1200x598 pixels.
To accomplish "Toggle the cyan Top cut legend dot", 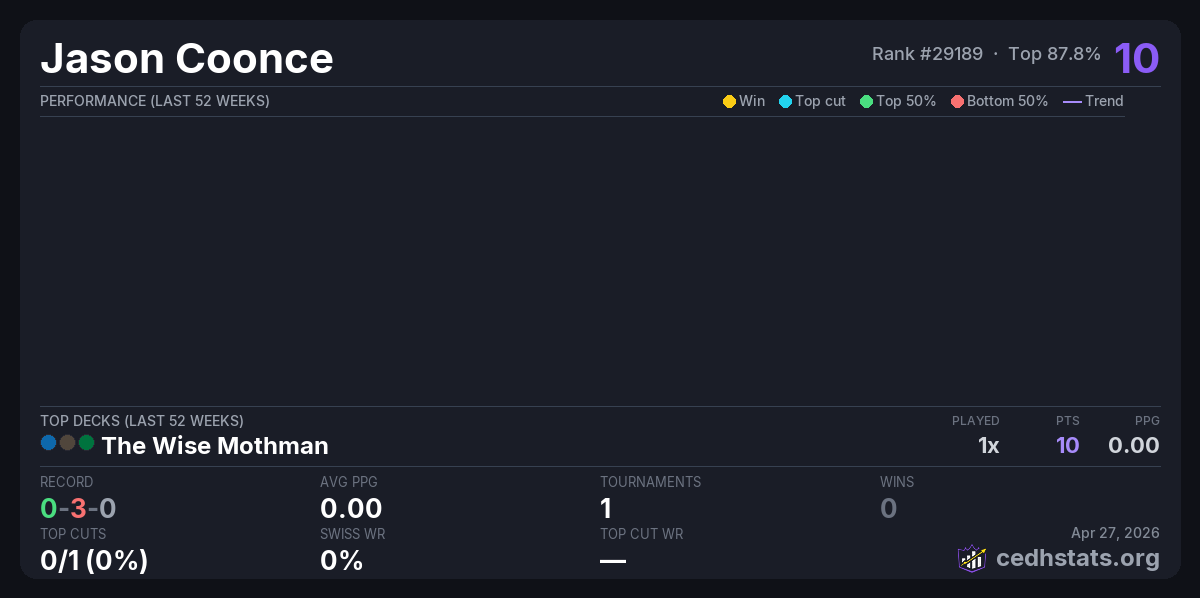I will pyautogui.click(x=785, y=101).
